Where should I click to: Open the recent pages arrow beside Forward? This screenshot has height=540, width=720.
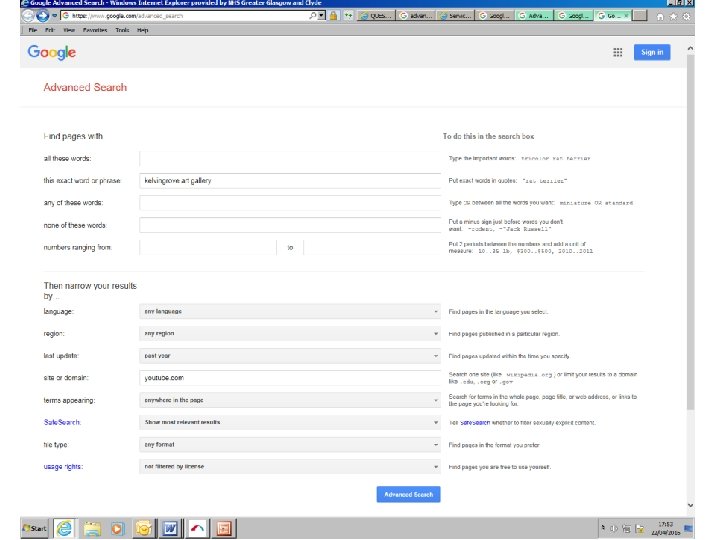pos(54,16)
